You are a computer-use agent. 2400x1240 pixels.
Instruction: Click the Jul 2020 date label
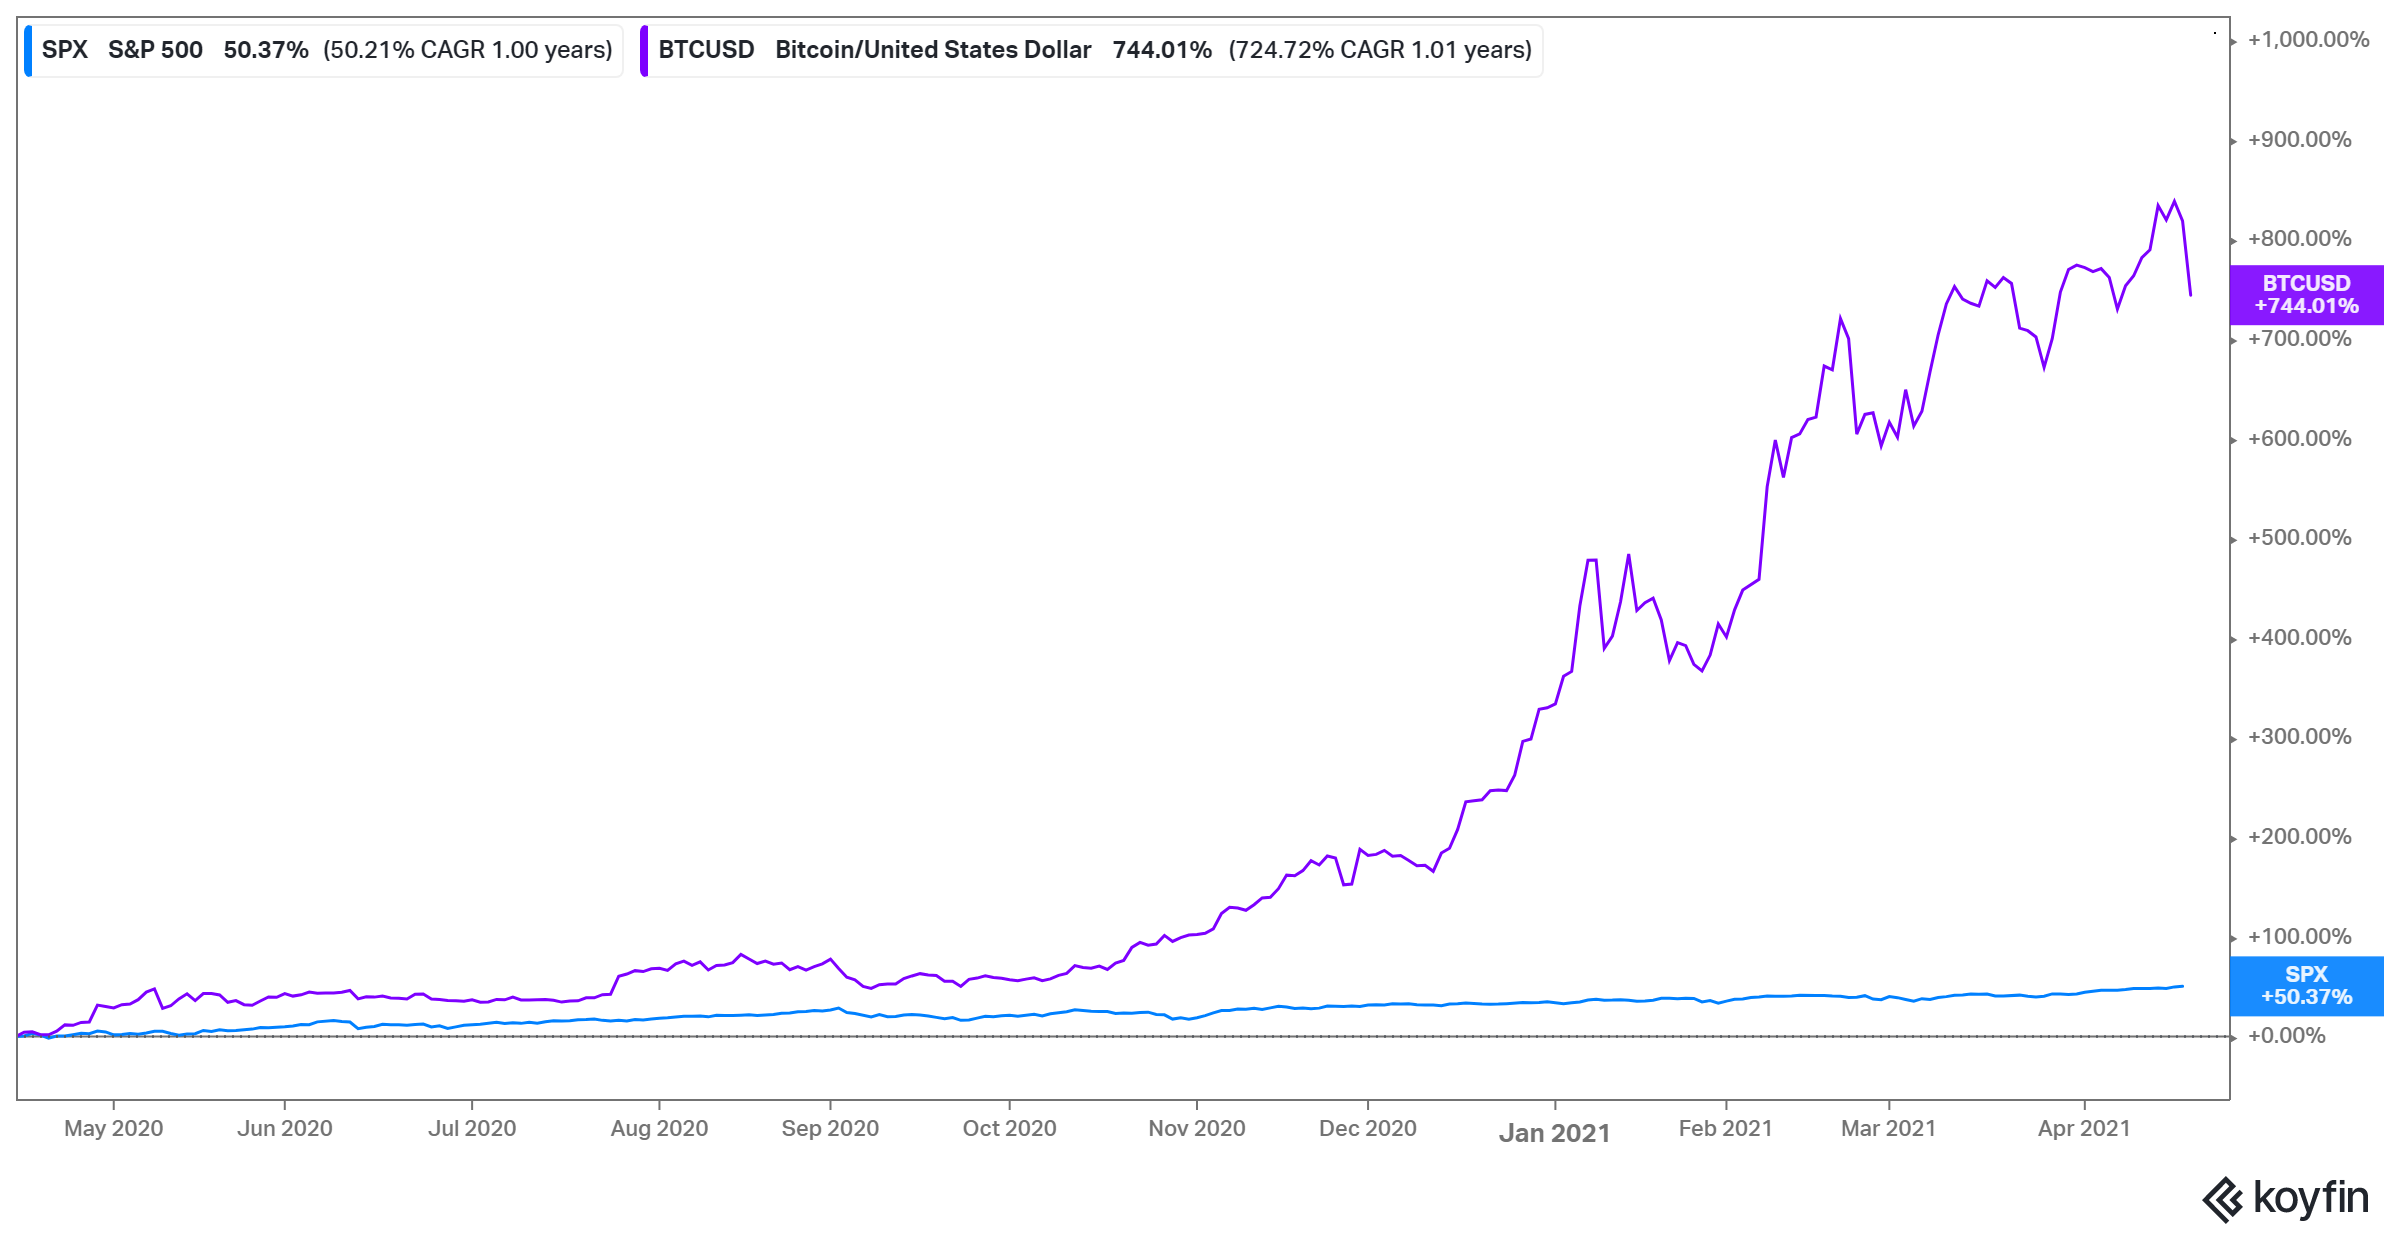click(x=472, y=1129)
